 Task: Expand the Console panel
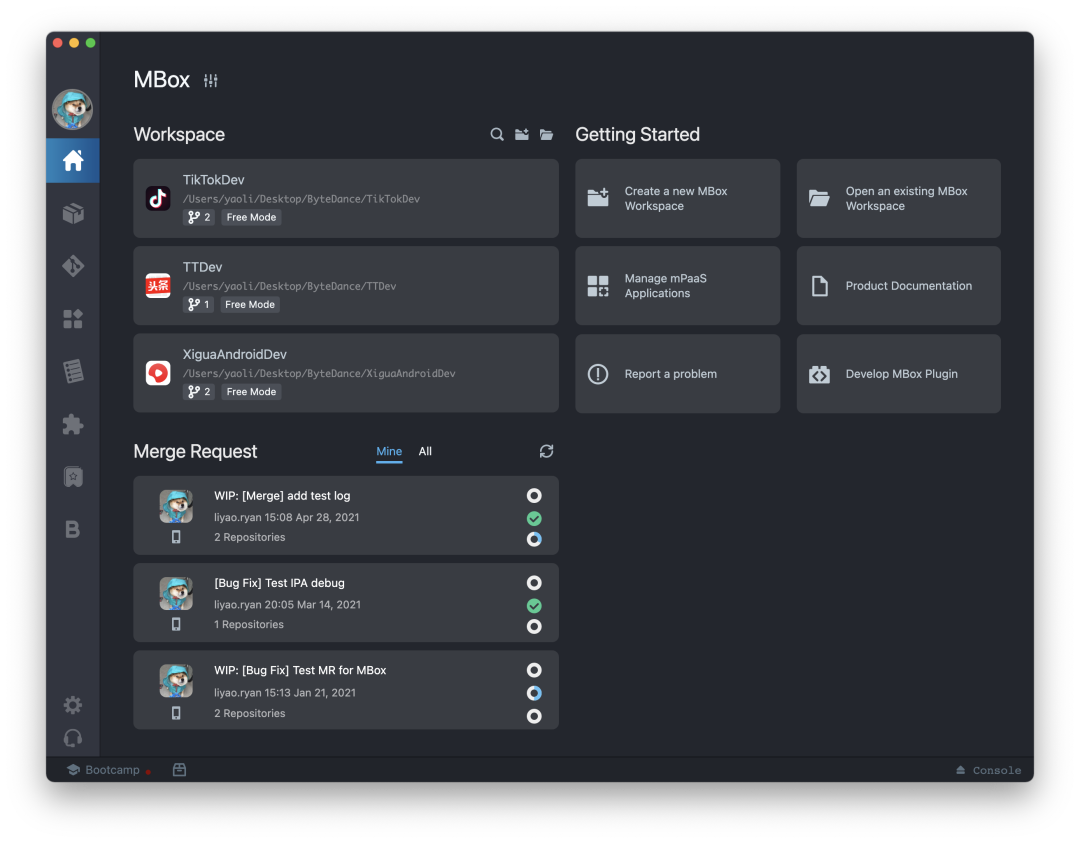(988, 770)
